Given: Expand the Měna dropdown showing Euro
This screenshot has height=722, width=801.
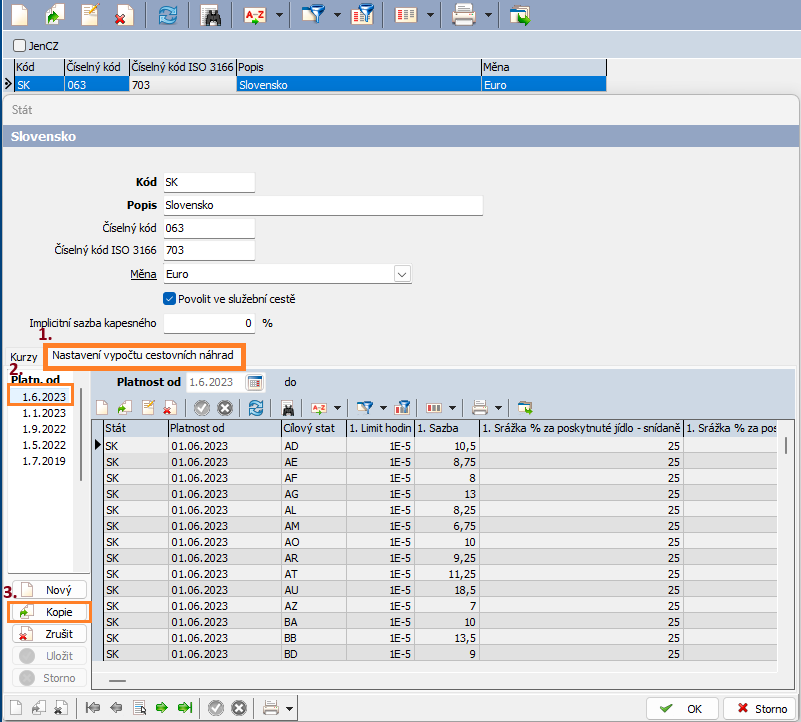Looking at the screenshot, I should point(402,274).
